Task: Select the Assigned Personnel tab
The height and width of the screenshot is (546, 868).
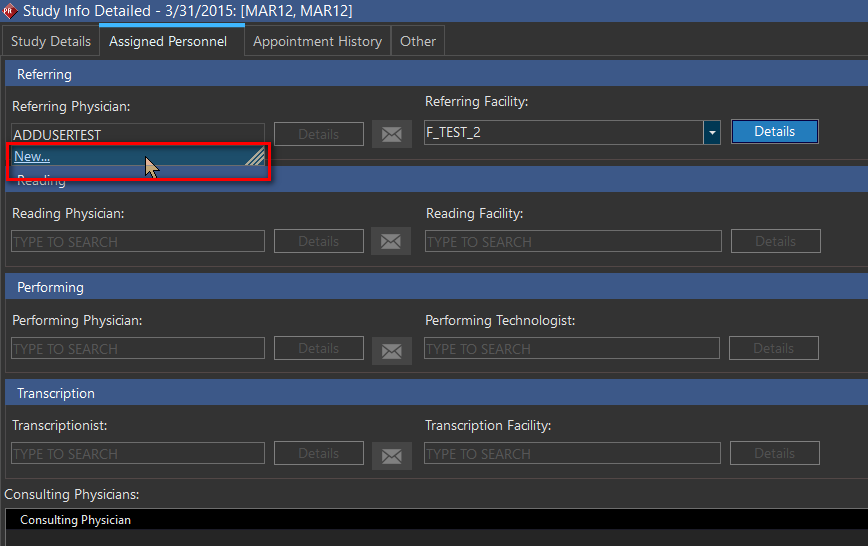Action: [x=168, y=41]
